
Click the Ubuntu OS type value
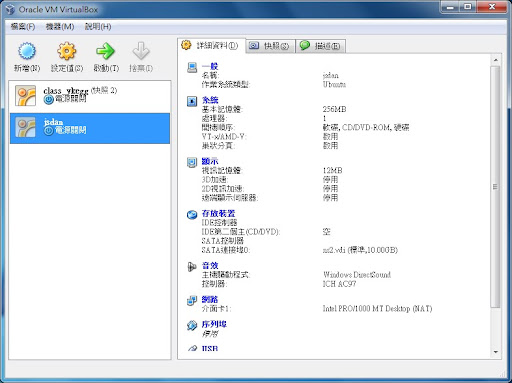click(x=334, y=85)
